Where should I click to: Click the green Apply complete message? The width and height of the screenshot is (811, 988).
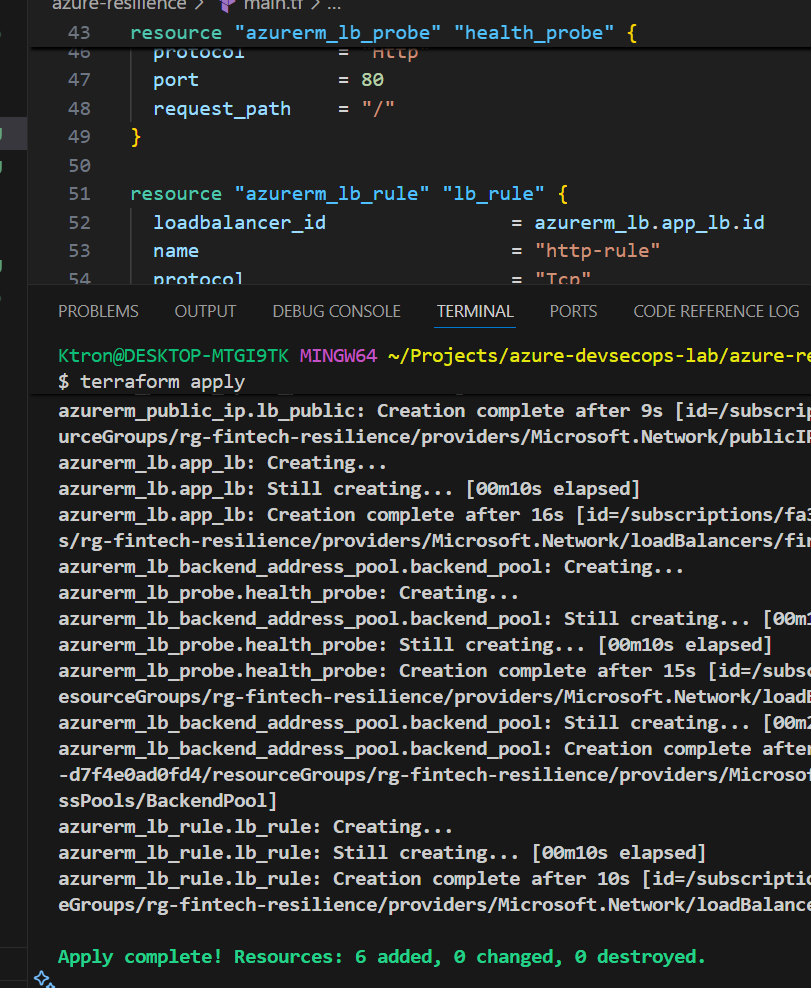381,956
